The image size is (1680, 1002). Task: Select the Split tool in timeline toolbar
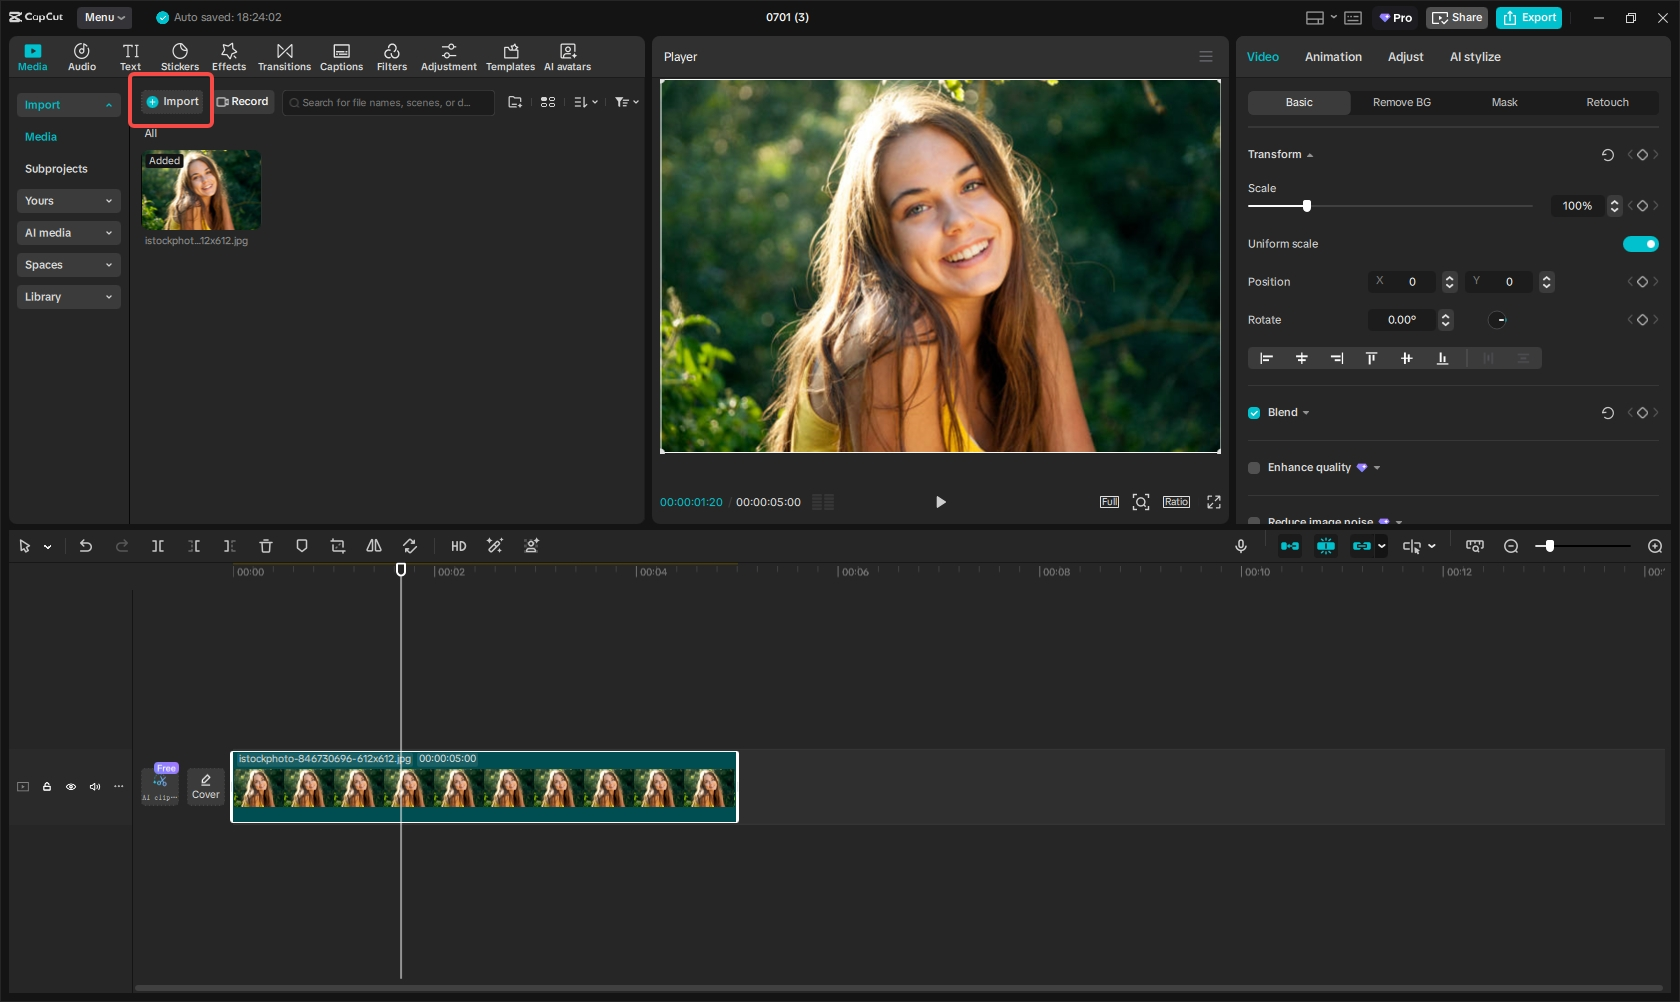pyautogui.click(x=158, y=546)
